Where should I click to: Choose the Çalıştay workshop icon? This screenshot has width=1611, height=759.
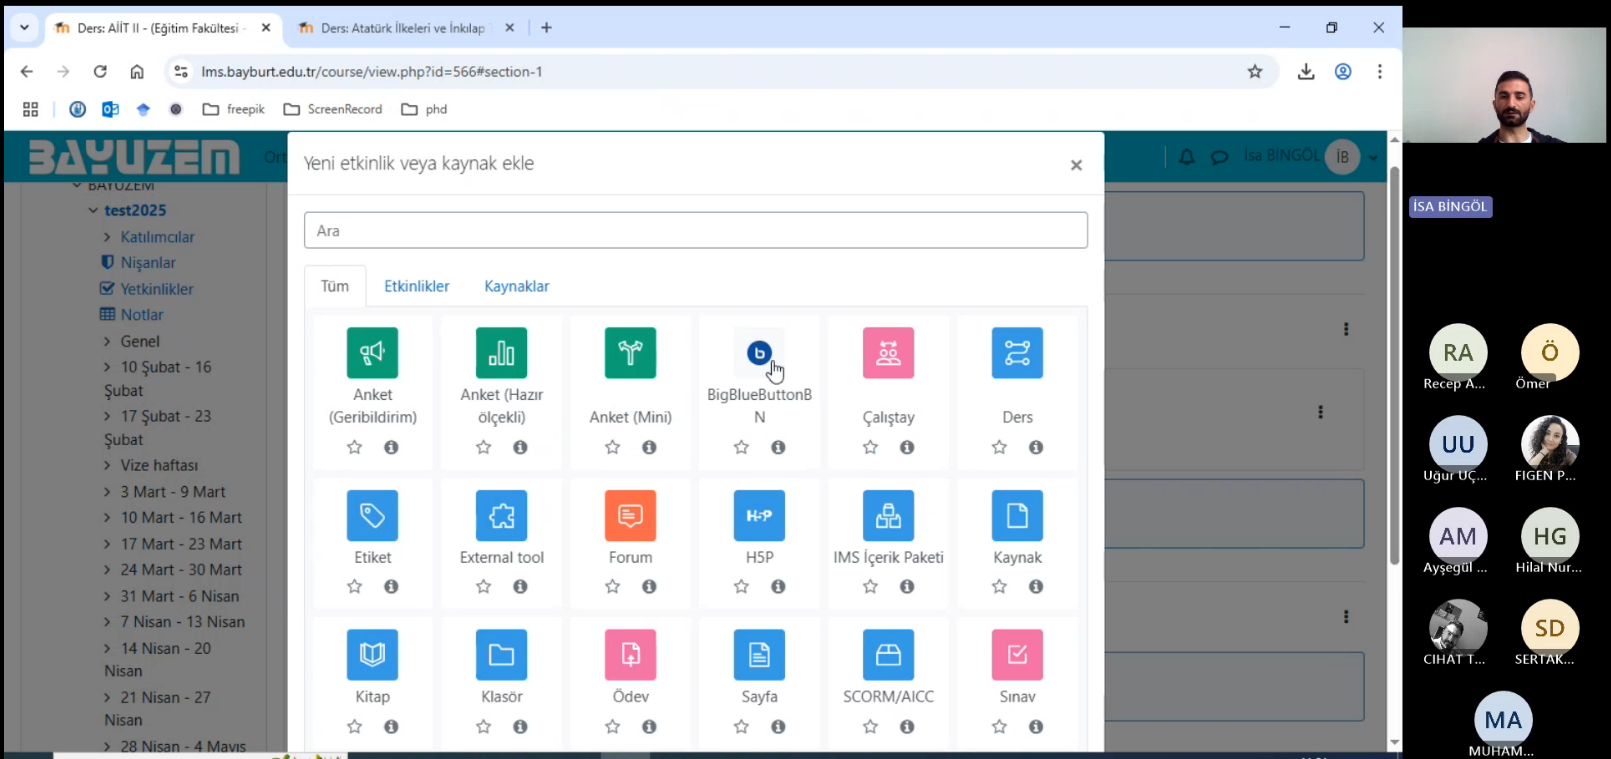[x=888, y=353]
